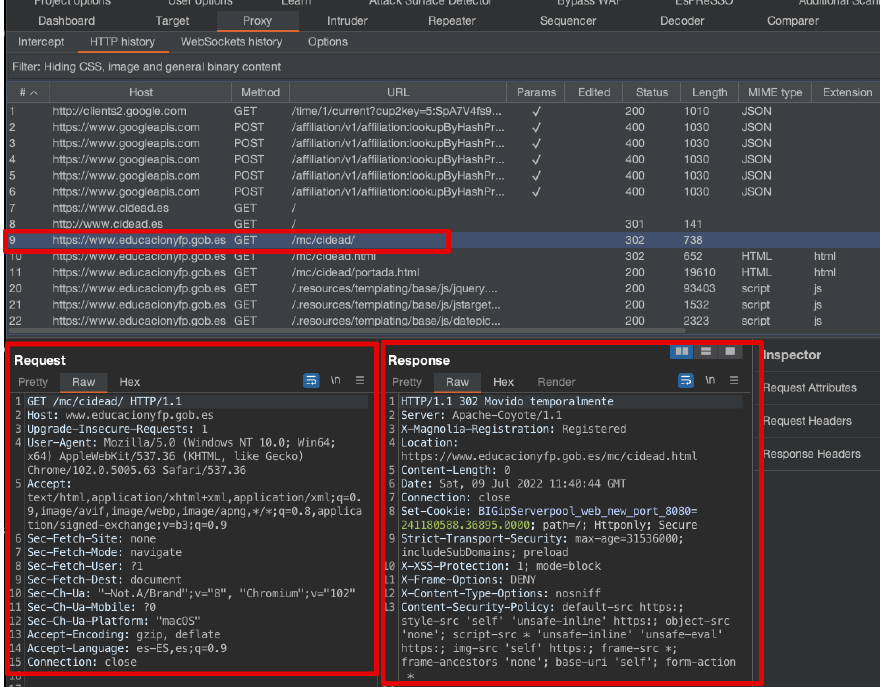880x687 pixels.
Task: Select history row for /mc/cidead/portada.html
Action: pos(354,272)
